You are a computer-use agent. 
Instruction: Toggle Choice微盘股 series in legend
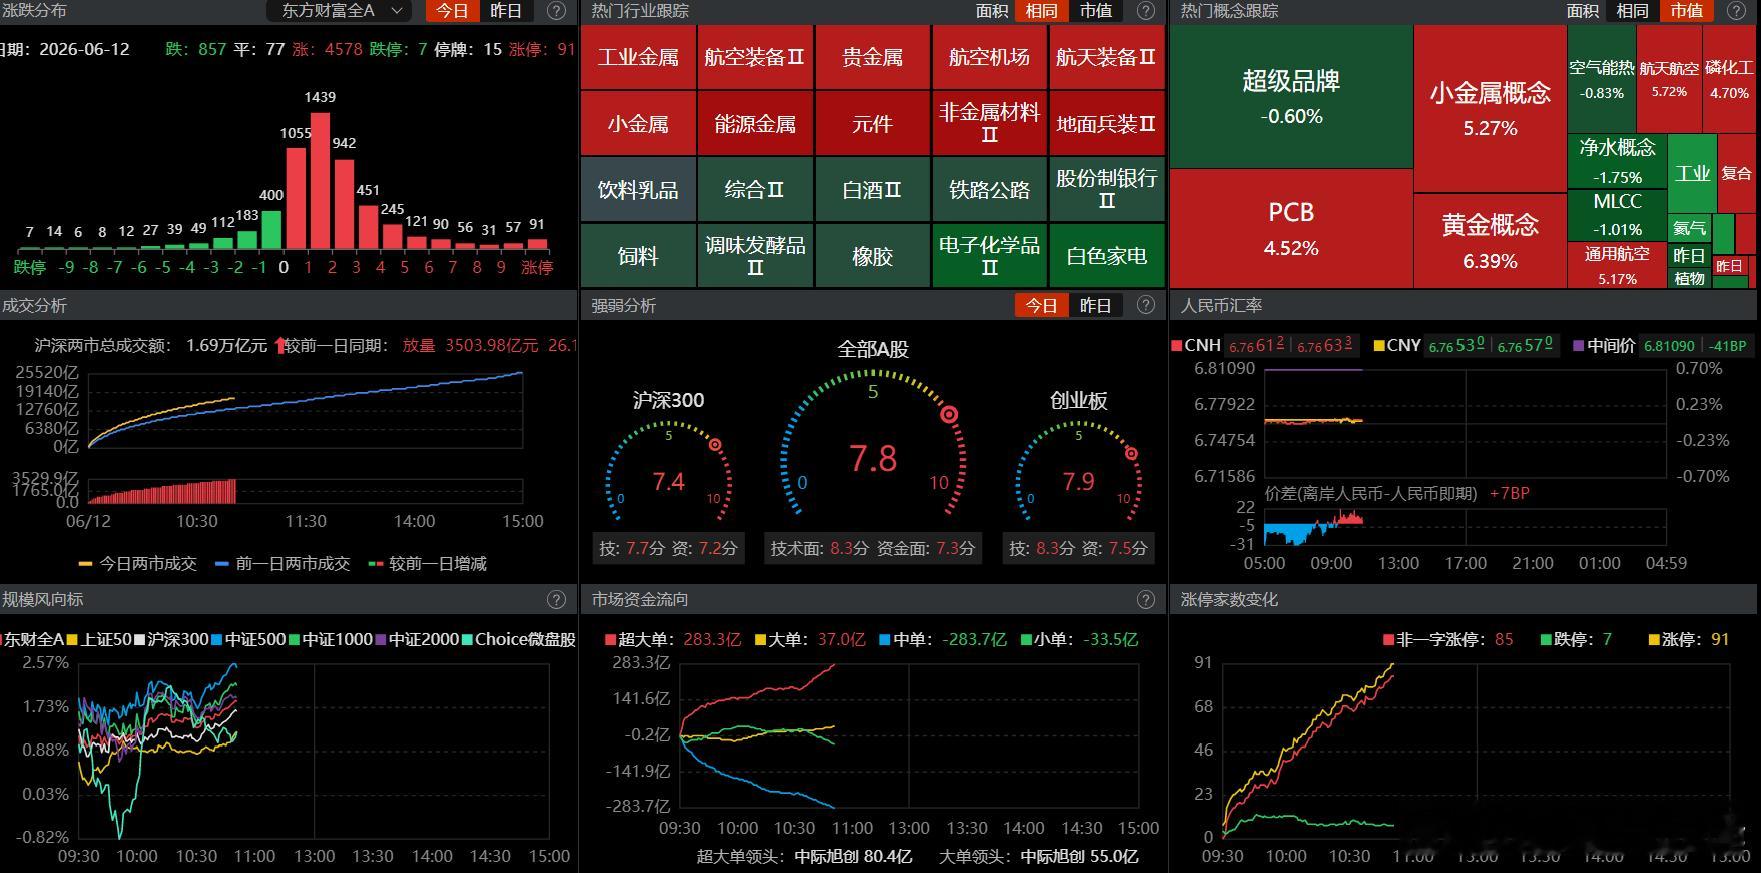[x=519, y=639]
